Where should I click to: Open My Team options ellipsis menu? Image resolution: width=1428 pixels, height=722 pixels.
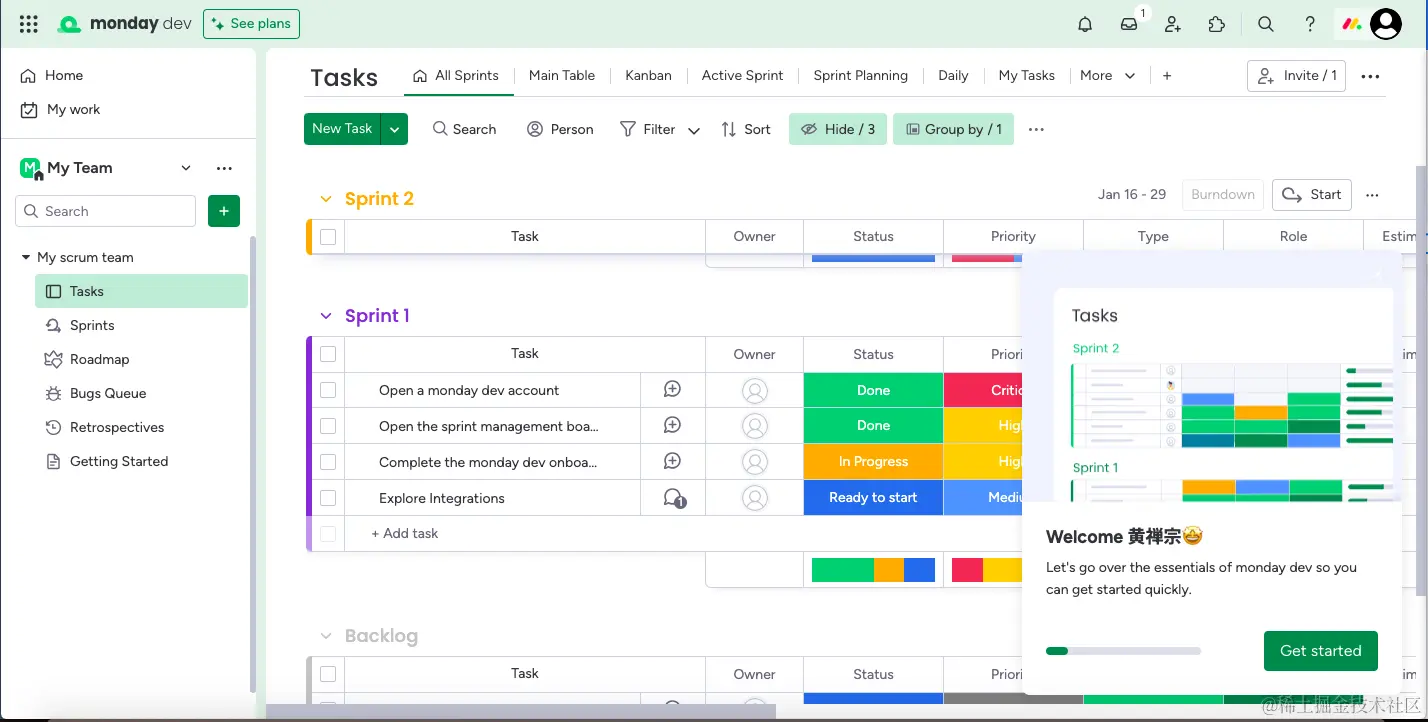(x=224, y=168)
